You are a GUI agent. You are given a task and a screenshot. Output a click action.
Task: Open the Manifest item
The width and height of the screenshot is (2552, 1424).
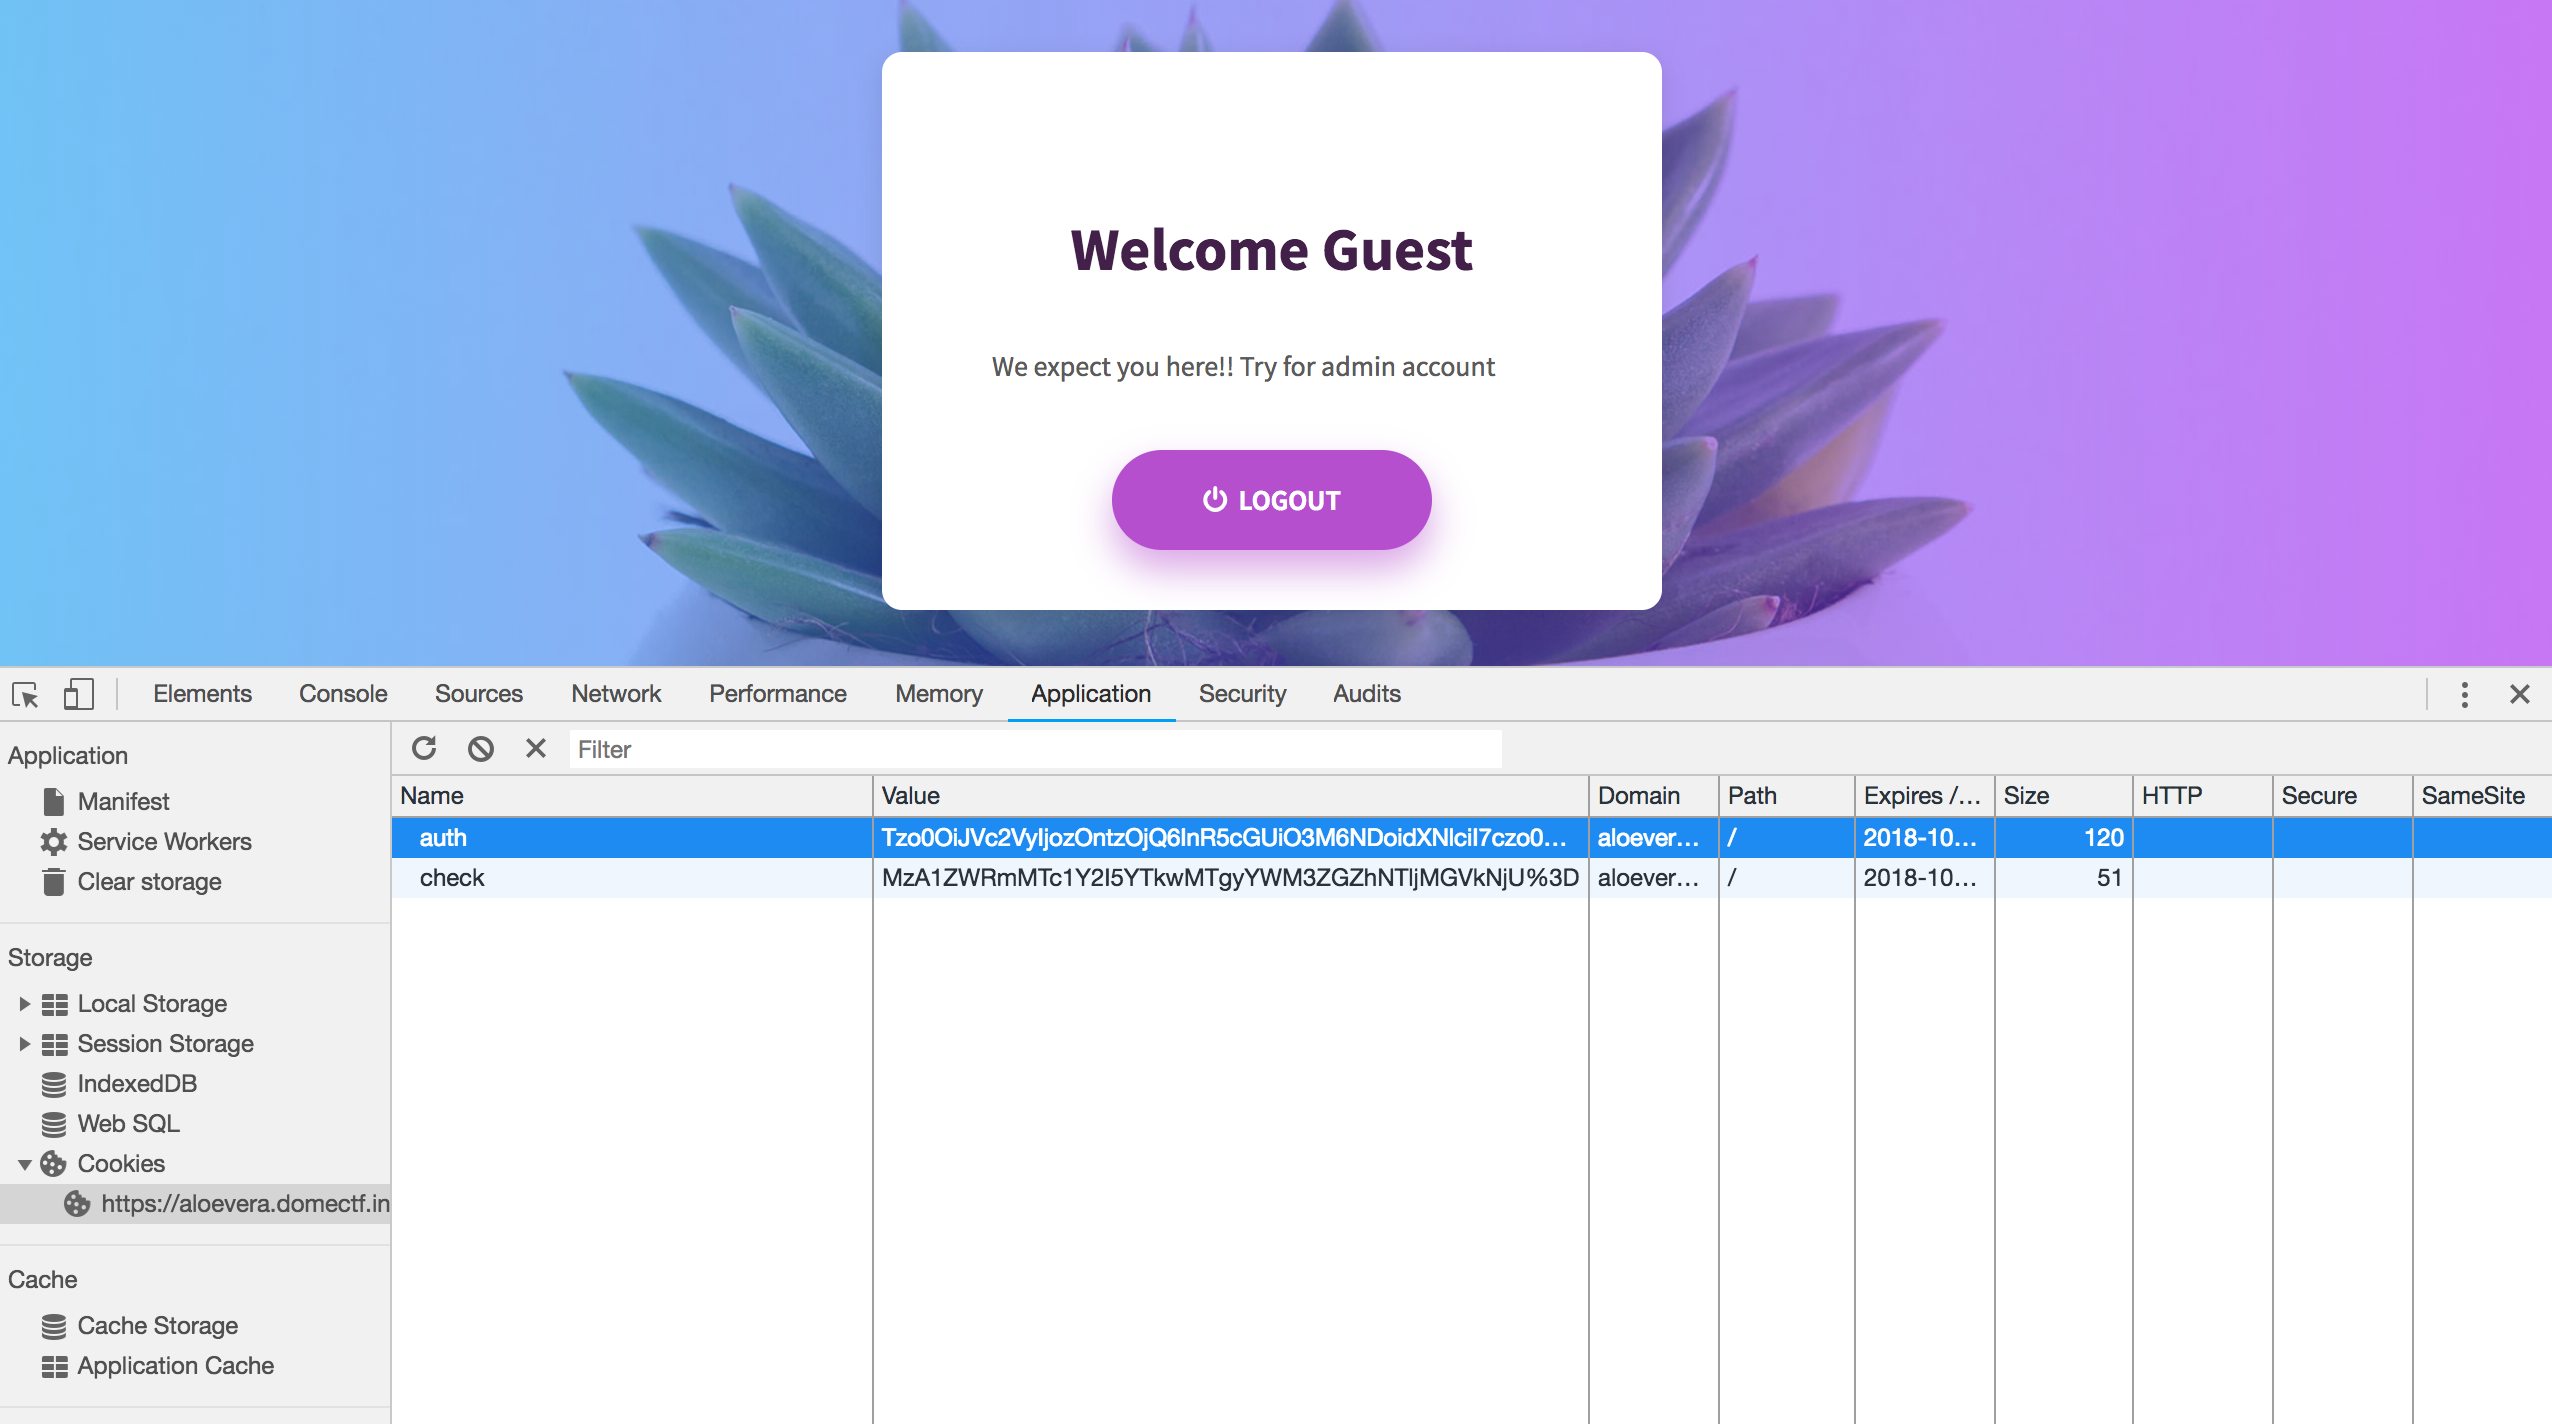coord(123,802)
